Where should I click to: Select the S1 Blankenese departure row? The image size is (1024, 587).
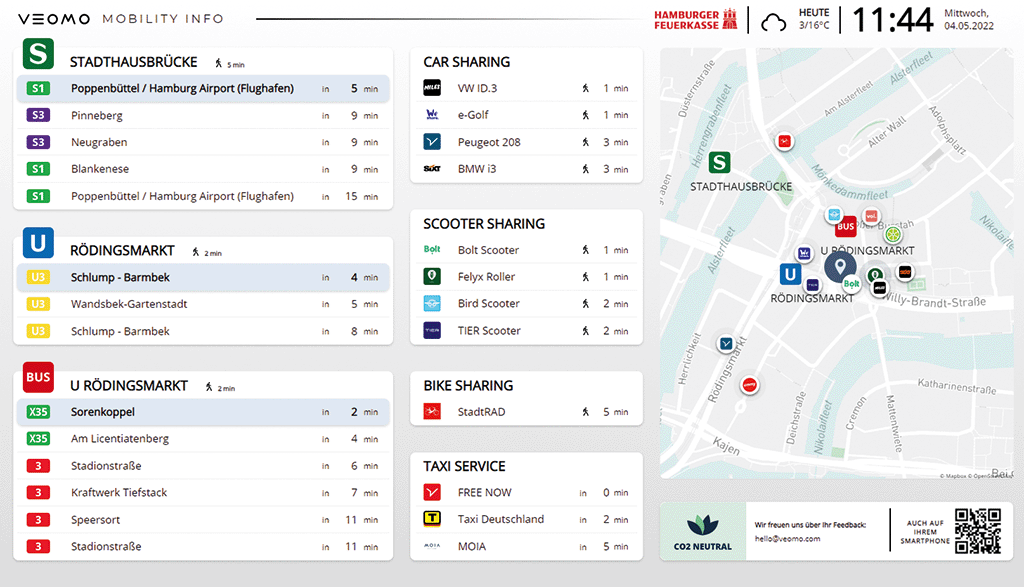click(x=203, y=169)
